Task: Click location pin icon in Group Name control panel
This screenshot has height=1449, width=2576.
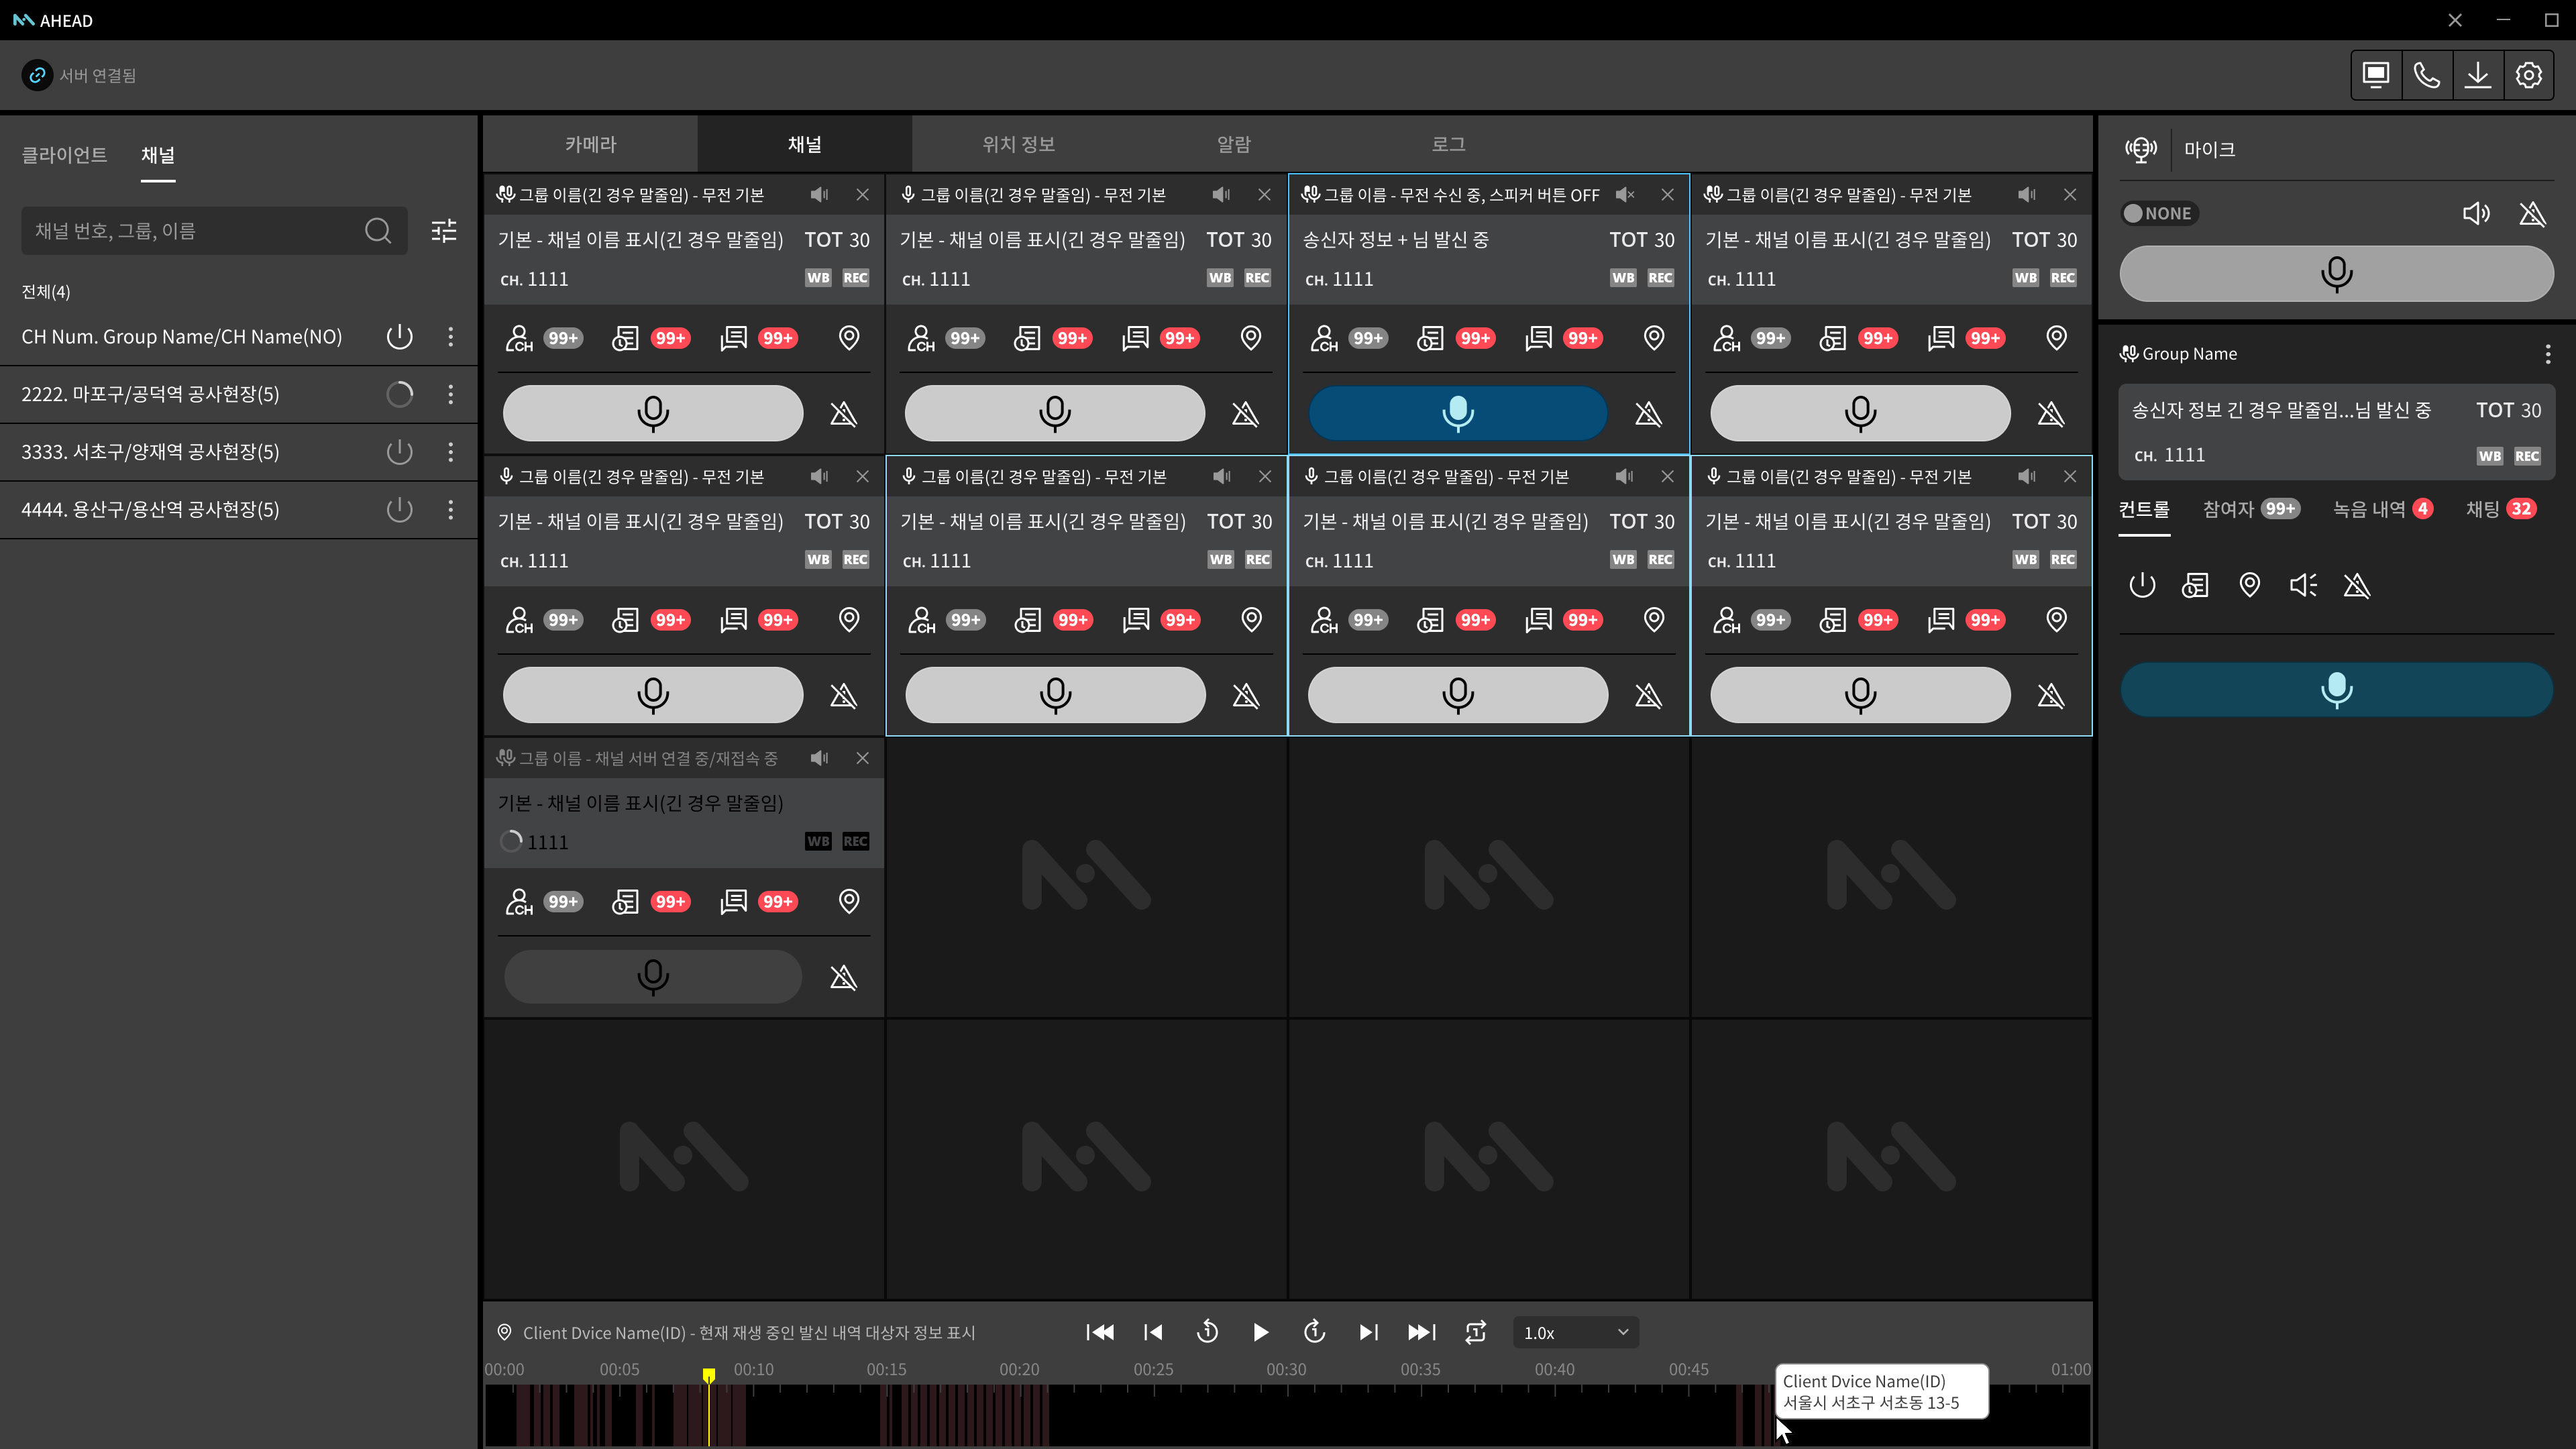Action: click(x=2249, y=585)
